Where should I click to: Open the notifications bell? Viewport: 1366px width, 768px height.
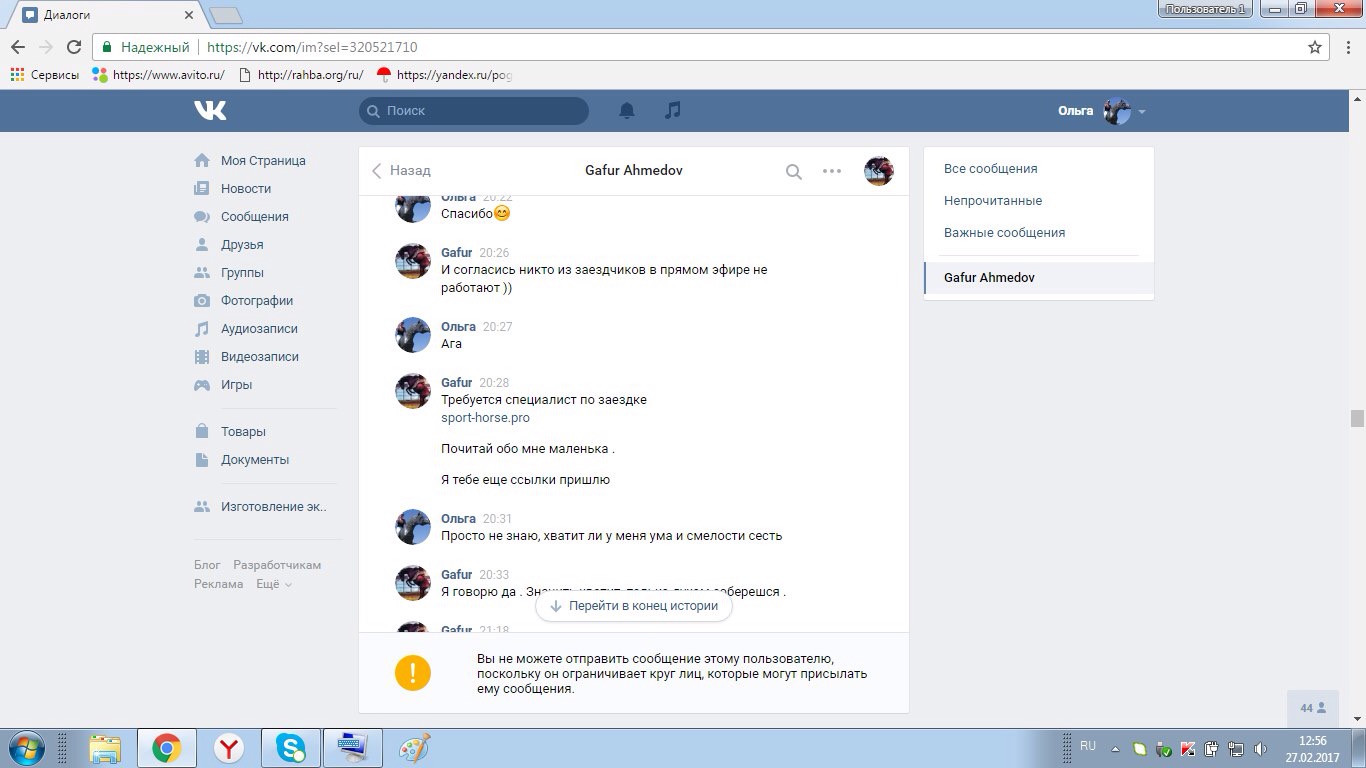627,110
